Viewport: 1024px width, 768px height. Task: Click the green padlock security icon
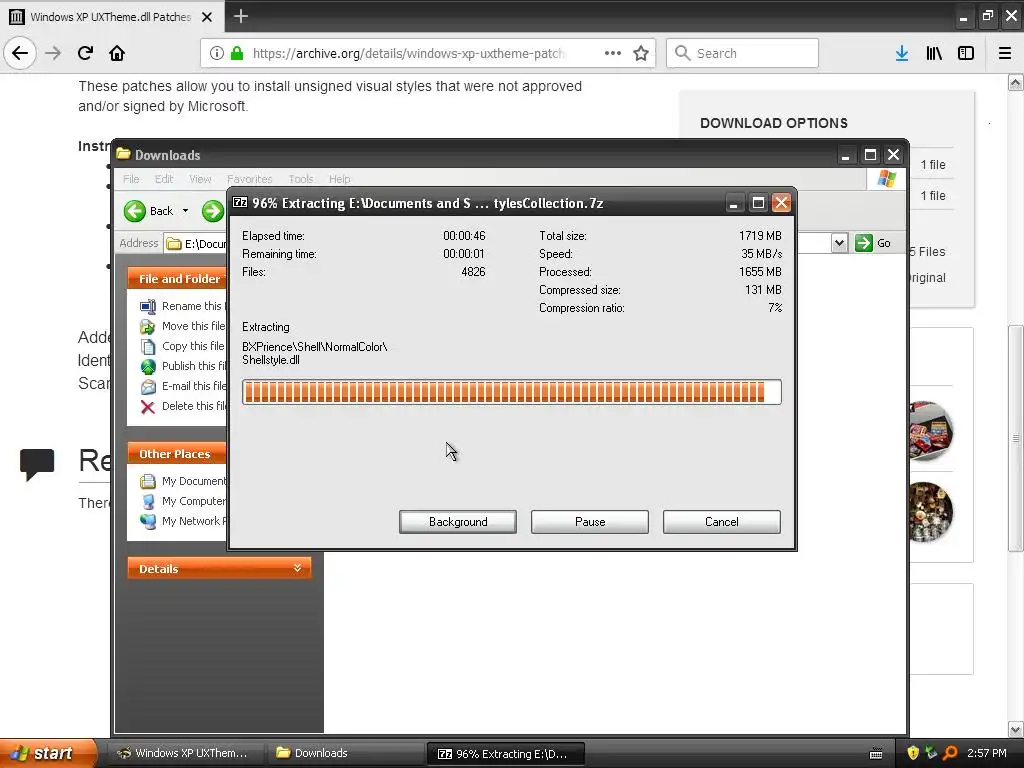237,53
